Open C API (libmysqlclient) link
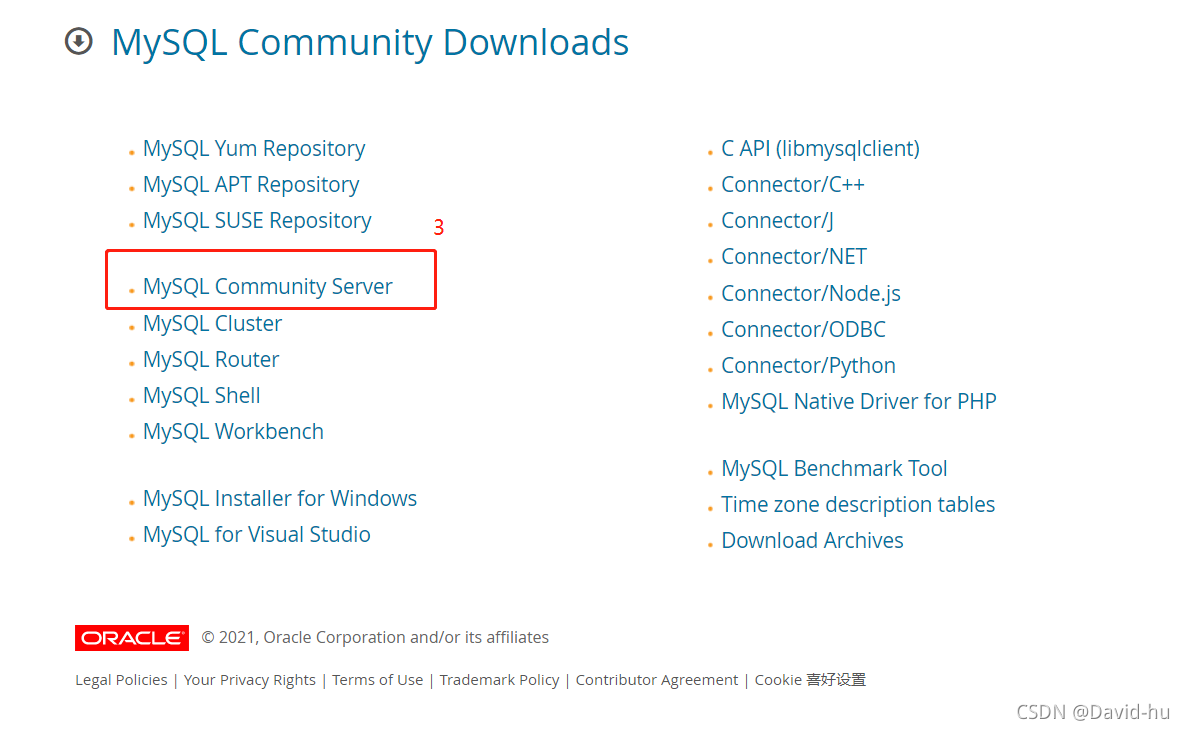The height and width of the screenshot is (730, 1185). pyautogui.click(x=820, y=149)
